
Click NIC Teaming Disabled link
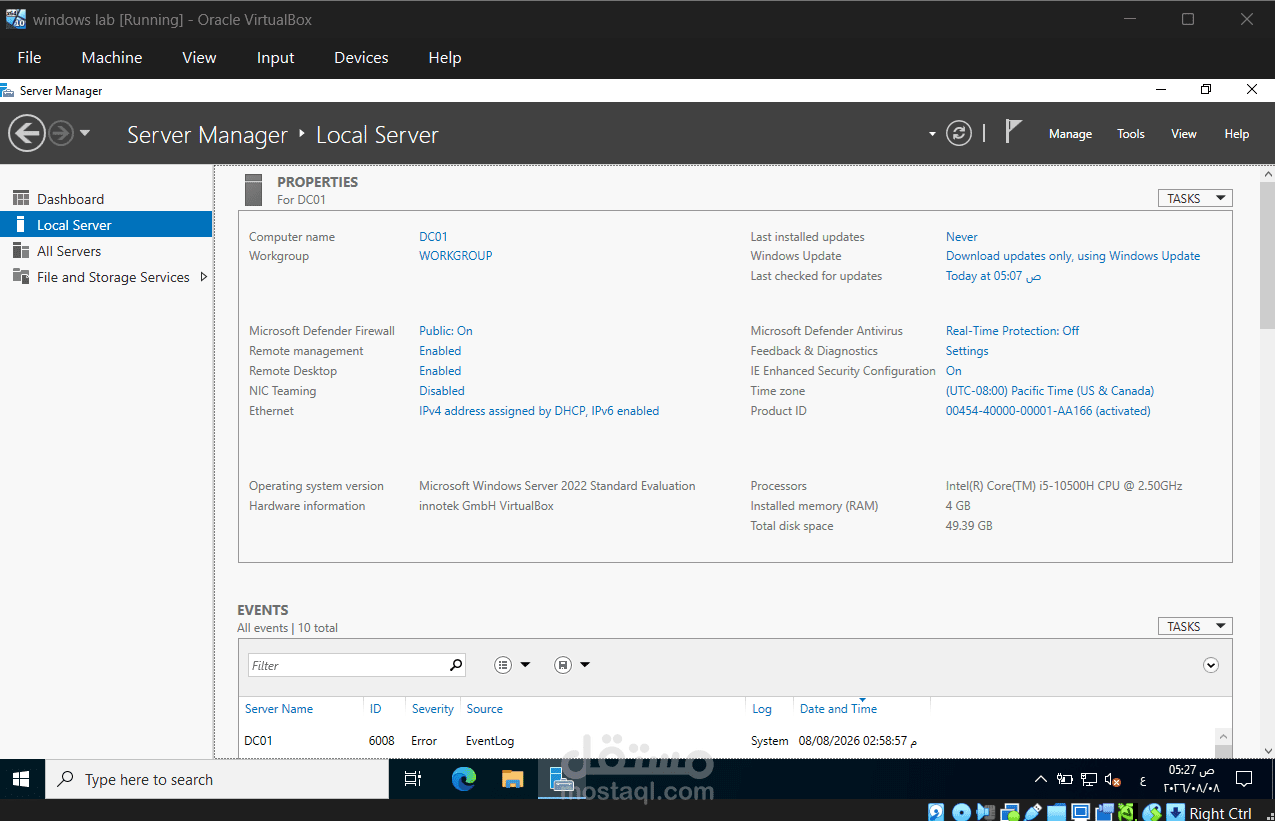442,391
